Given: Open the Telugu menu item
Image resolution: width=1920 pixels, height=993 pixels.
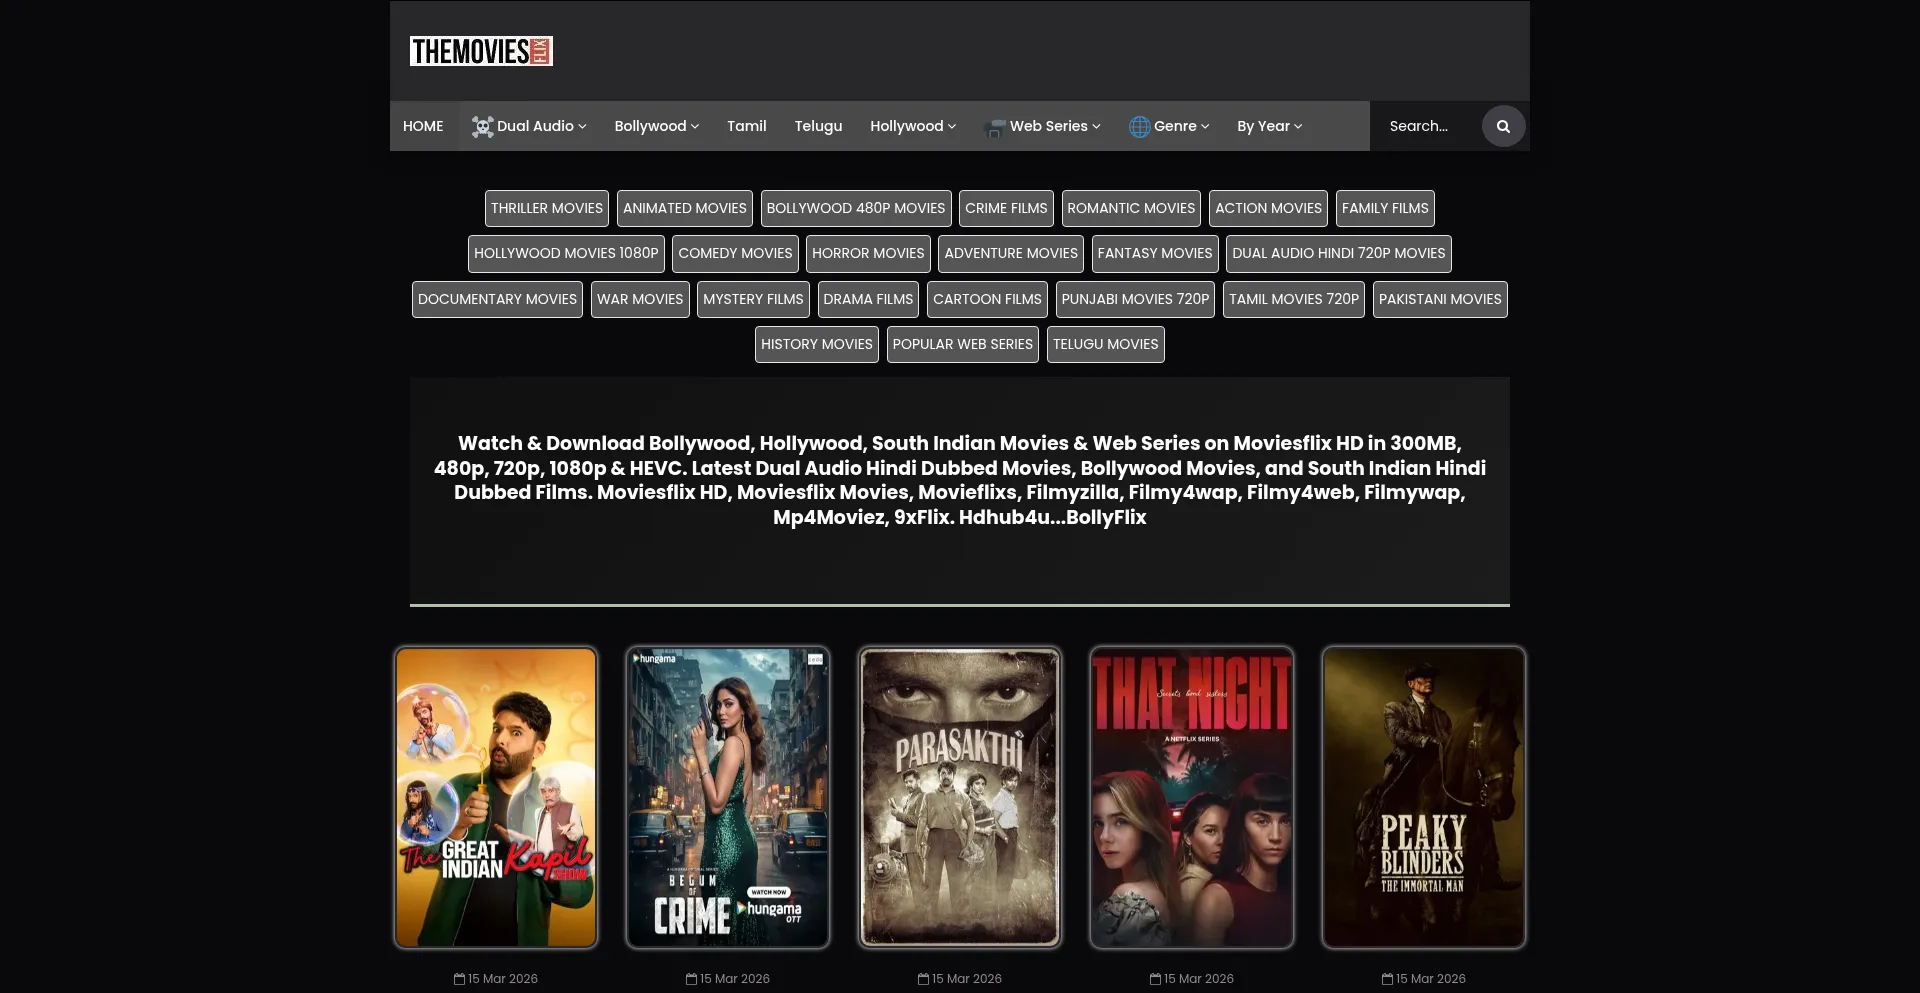Looking at the screenshot, I should click(818, 126).
